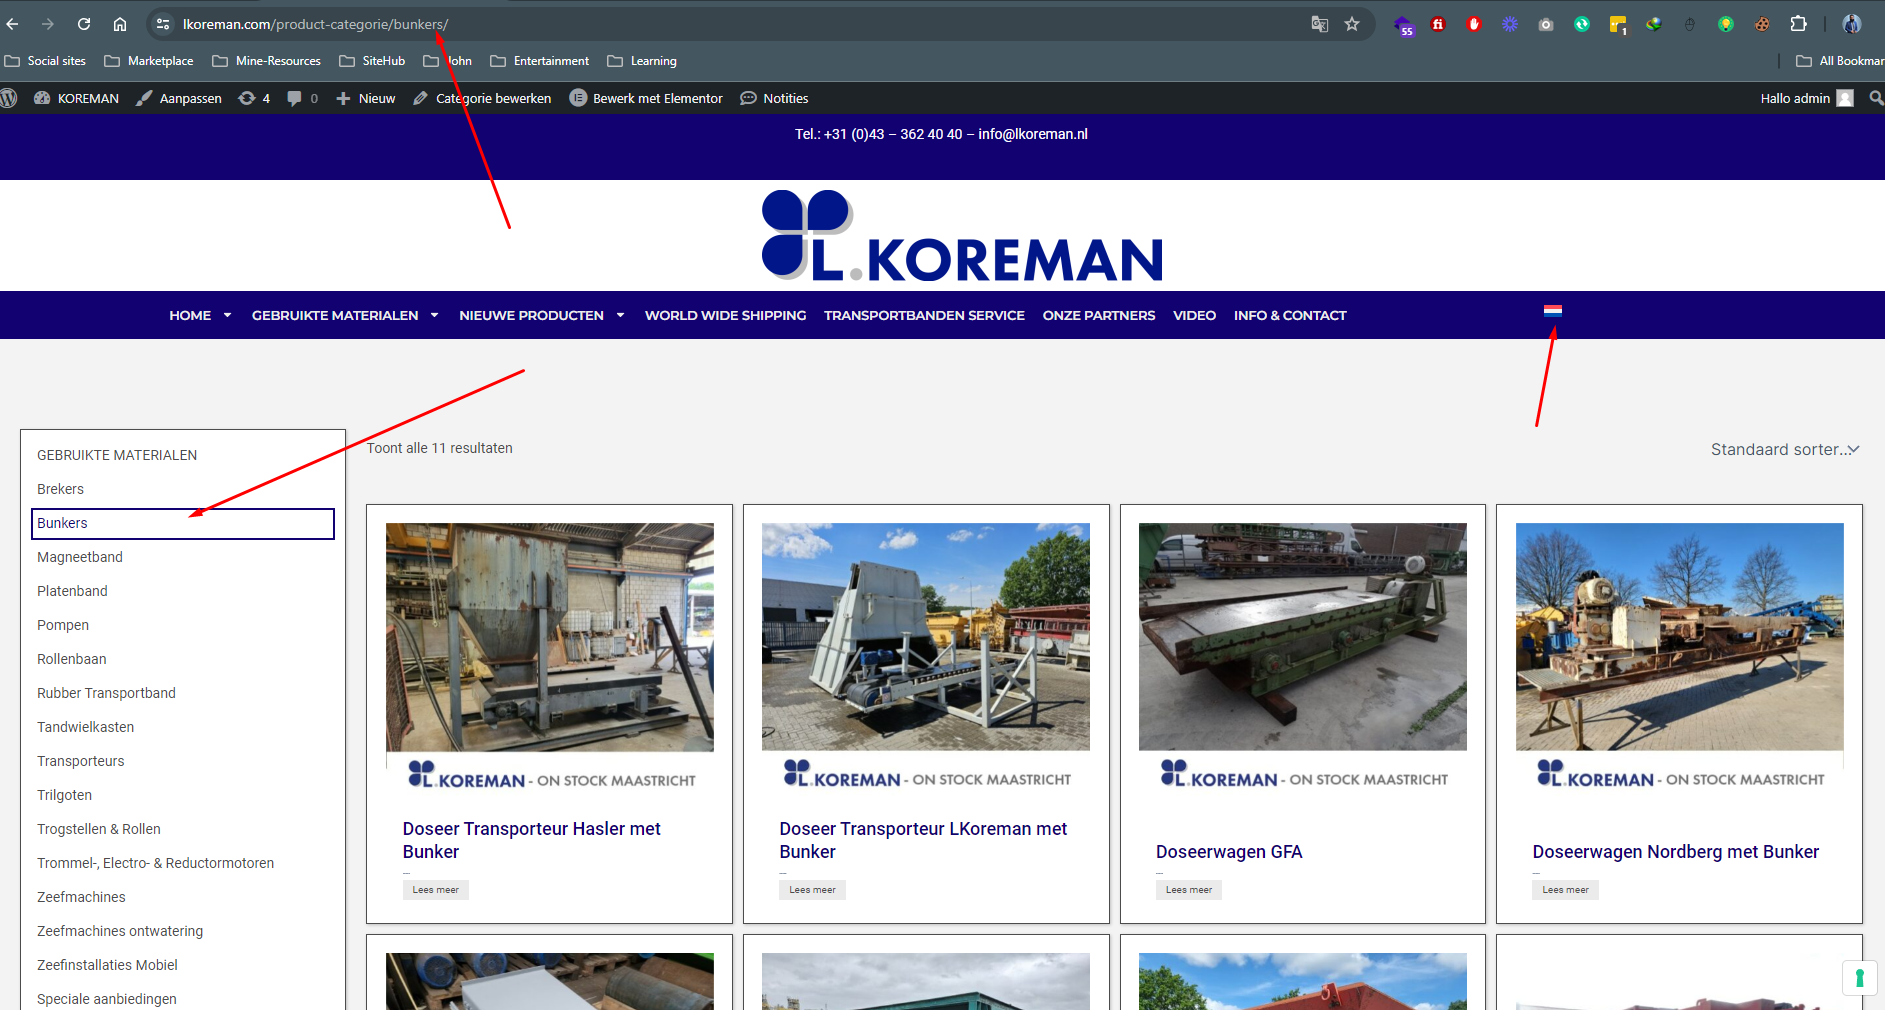
Task: Select Magneetband in sidebar categories
Action: pos(80,557)
